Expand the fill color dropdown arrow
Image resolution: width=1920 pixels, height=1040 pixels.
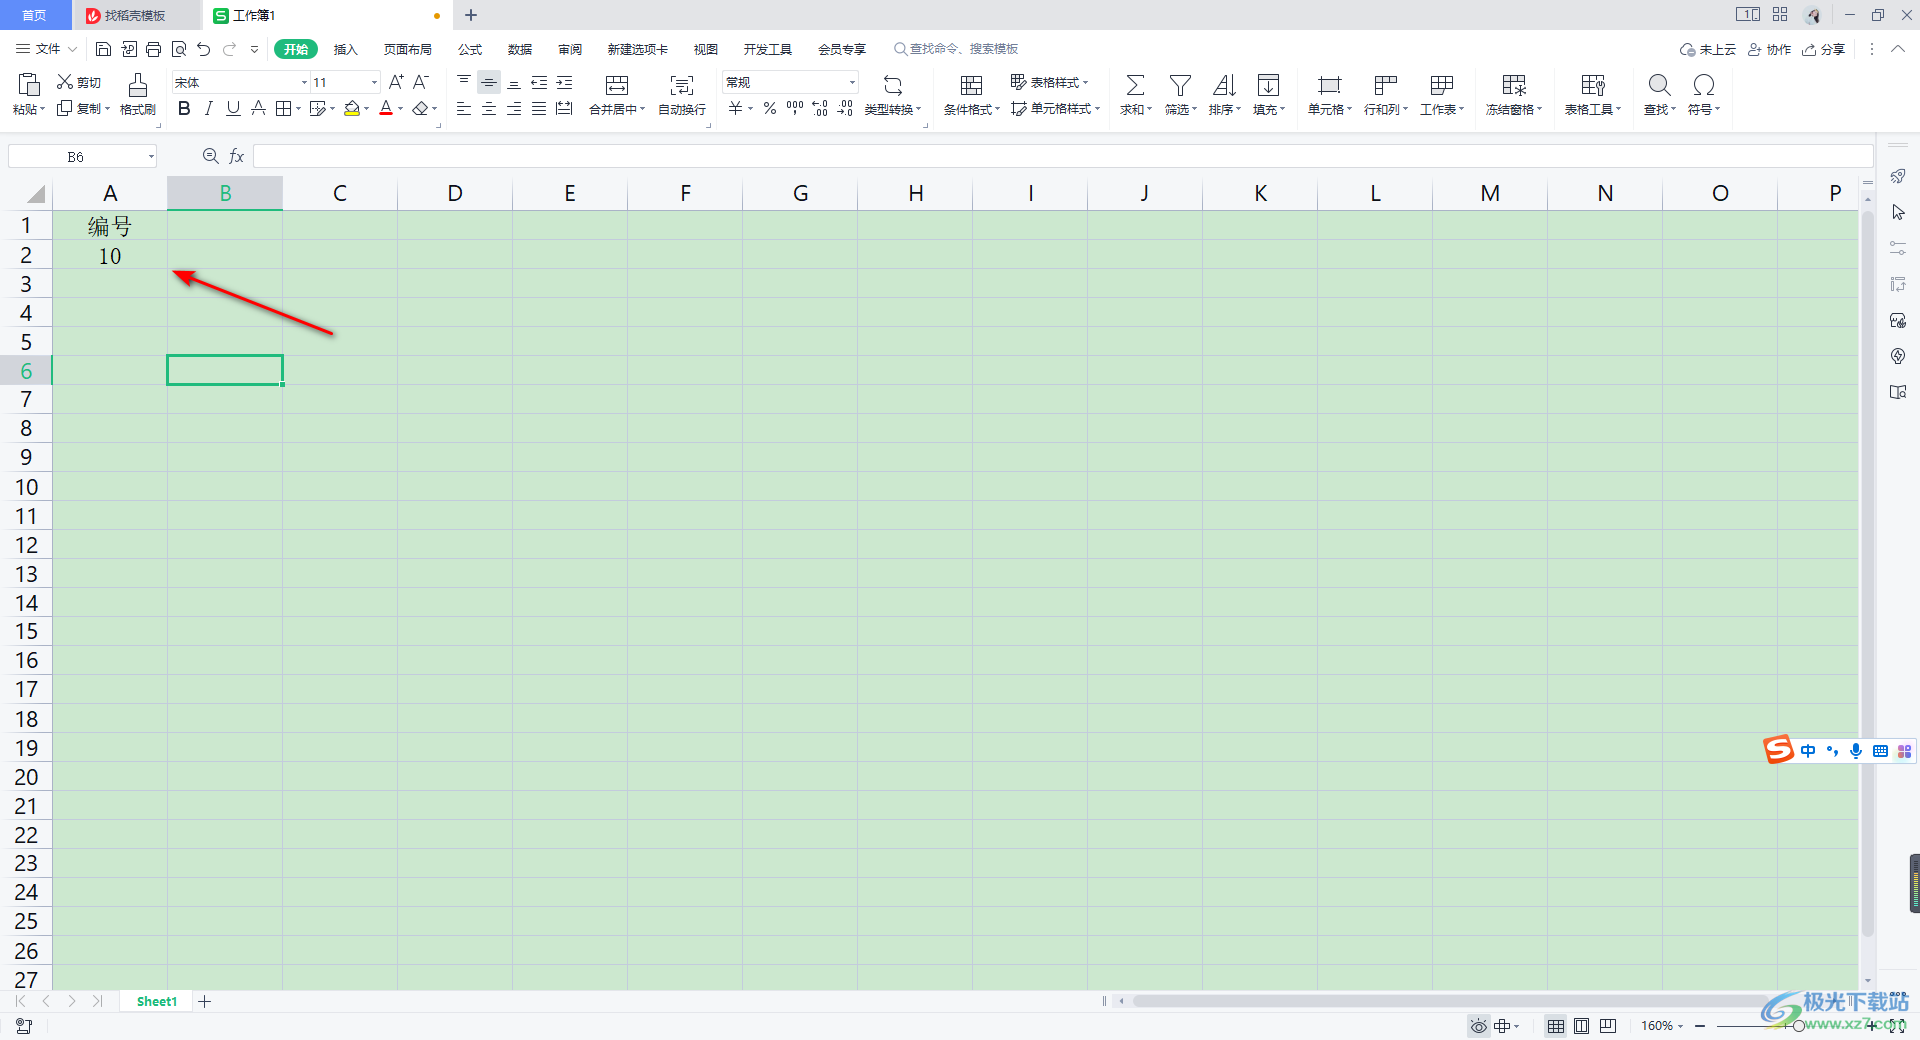(367, 109)
